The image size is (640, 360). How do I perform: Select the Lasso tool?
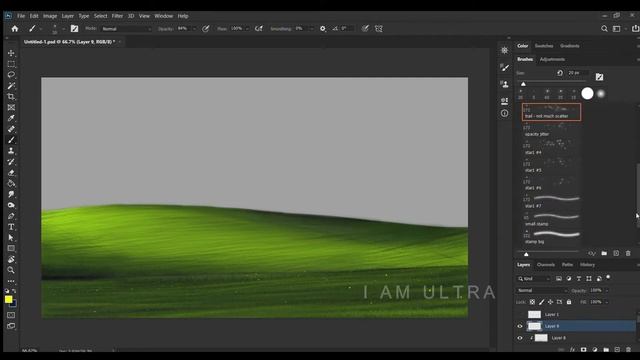tap(11, 75)
